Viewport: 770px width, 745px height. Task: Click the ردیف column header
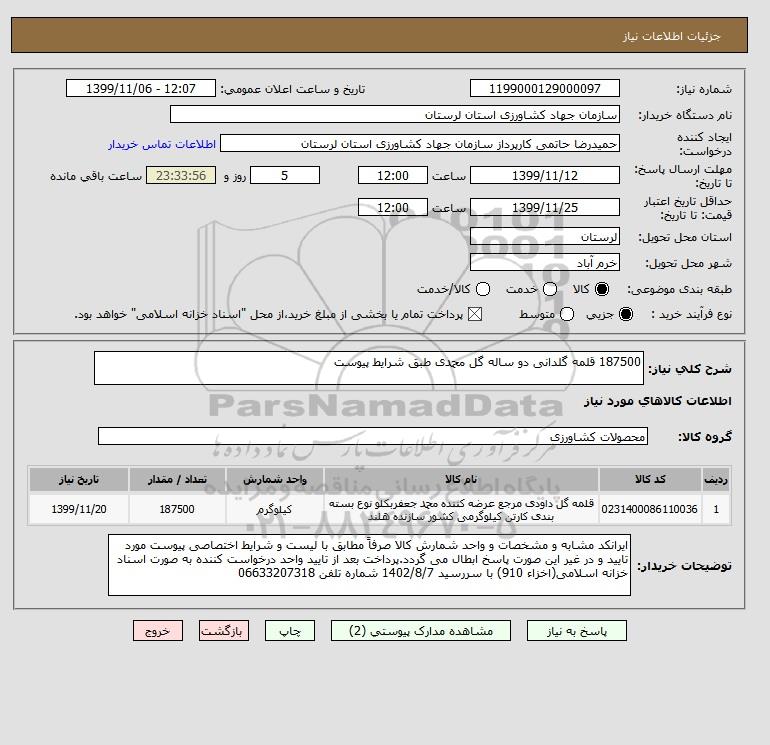pyautogui.click(x=716, y=479)
